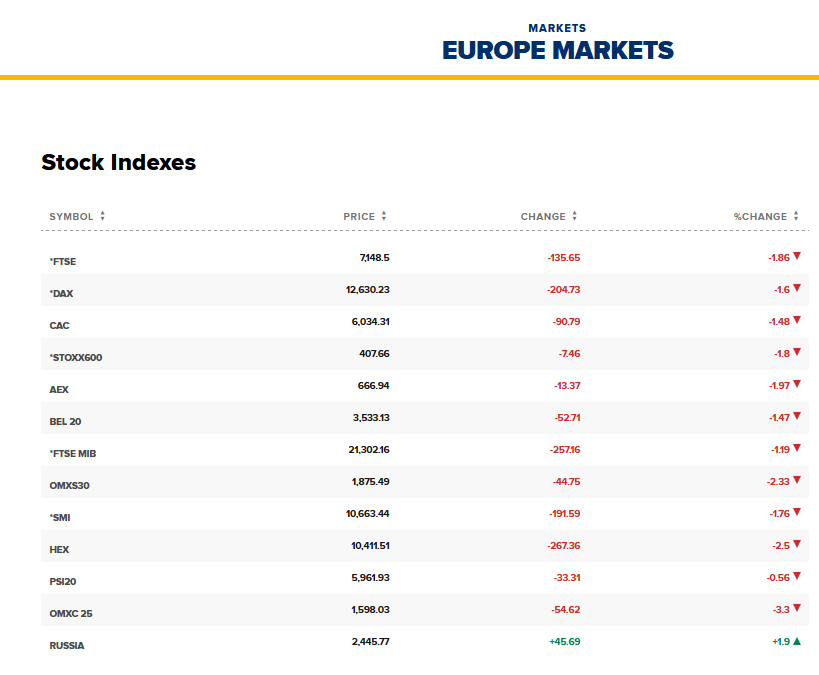Select the HEX price 10,411.51
Image resolution: width=819 pixels, height=675 pixels.
click(370, 545)
